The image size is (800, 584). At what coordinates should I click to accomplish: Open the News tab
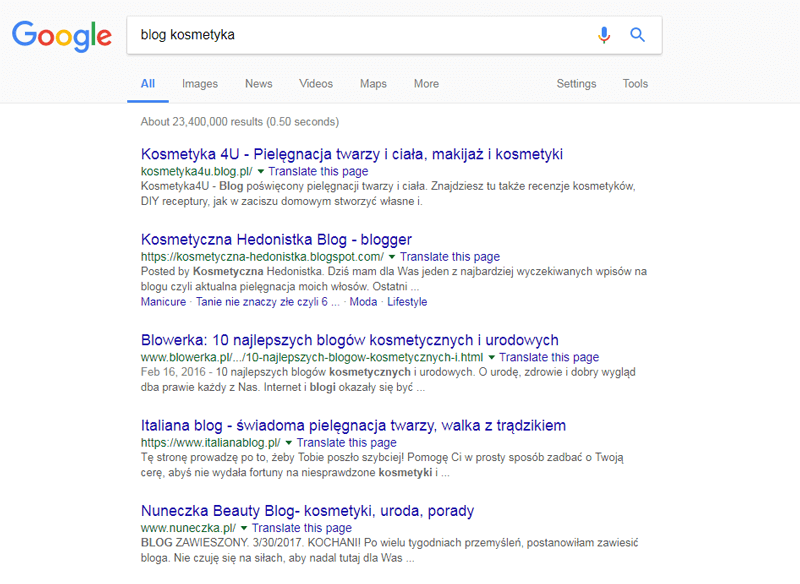tap(259, 84)
